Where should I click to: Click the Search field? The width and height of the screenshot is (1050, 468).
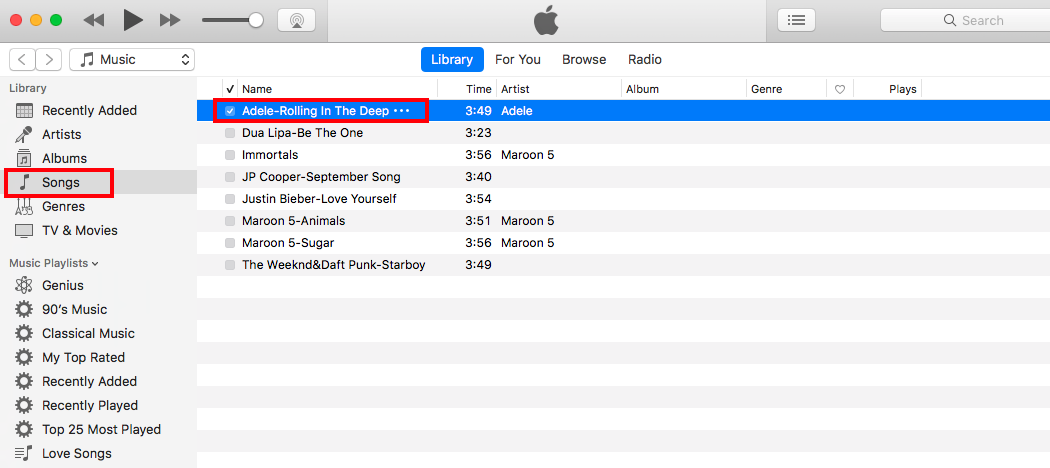(965, 20)
